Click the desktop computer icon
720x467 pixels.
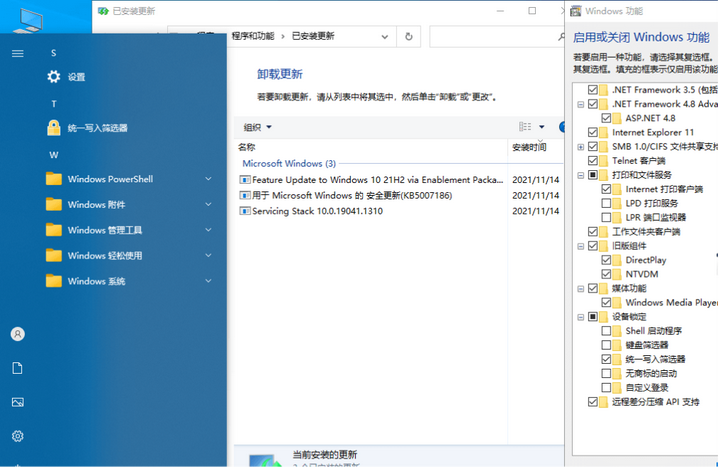click(29, 19)
